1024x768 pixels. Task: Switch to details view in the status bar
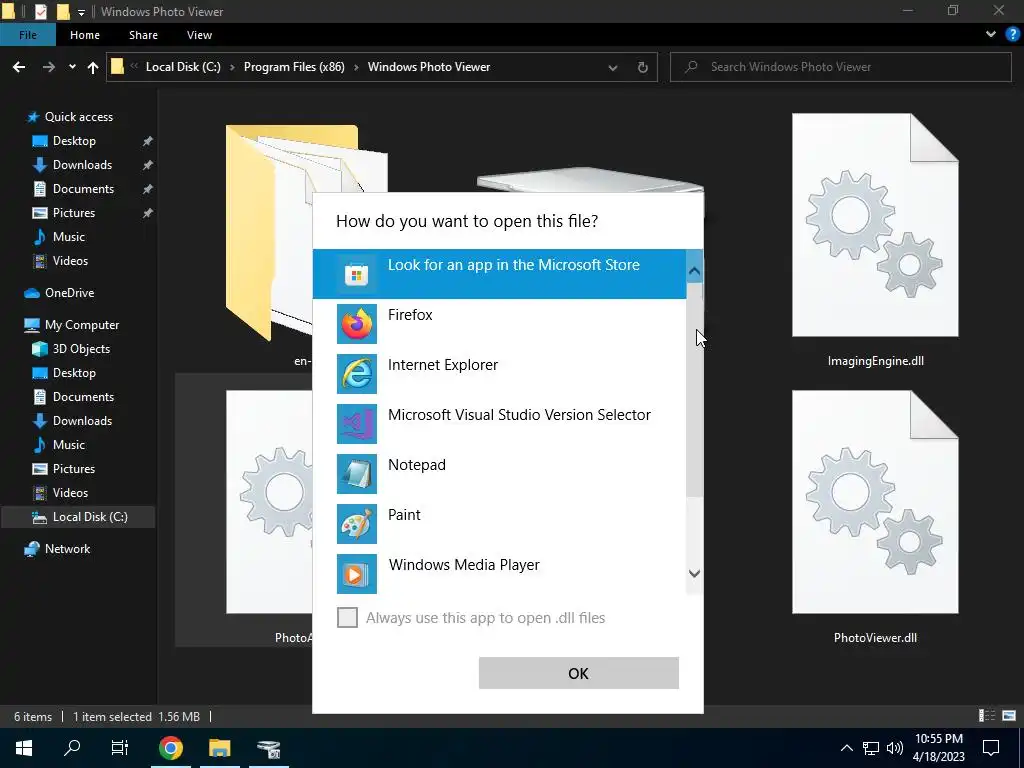pyautogui.click(x=987, y=716)
